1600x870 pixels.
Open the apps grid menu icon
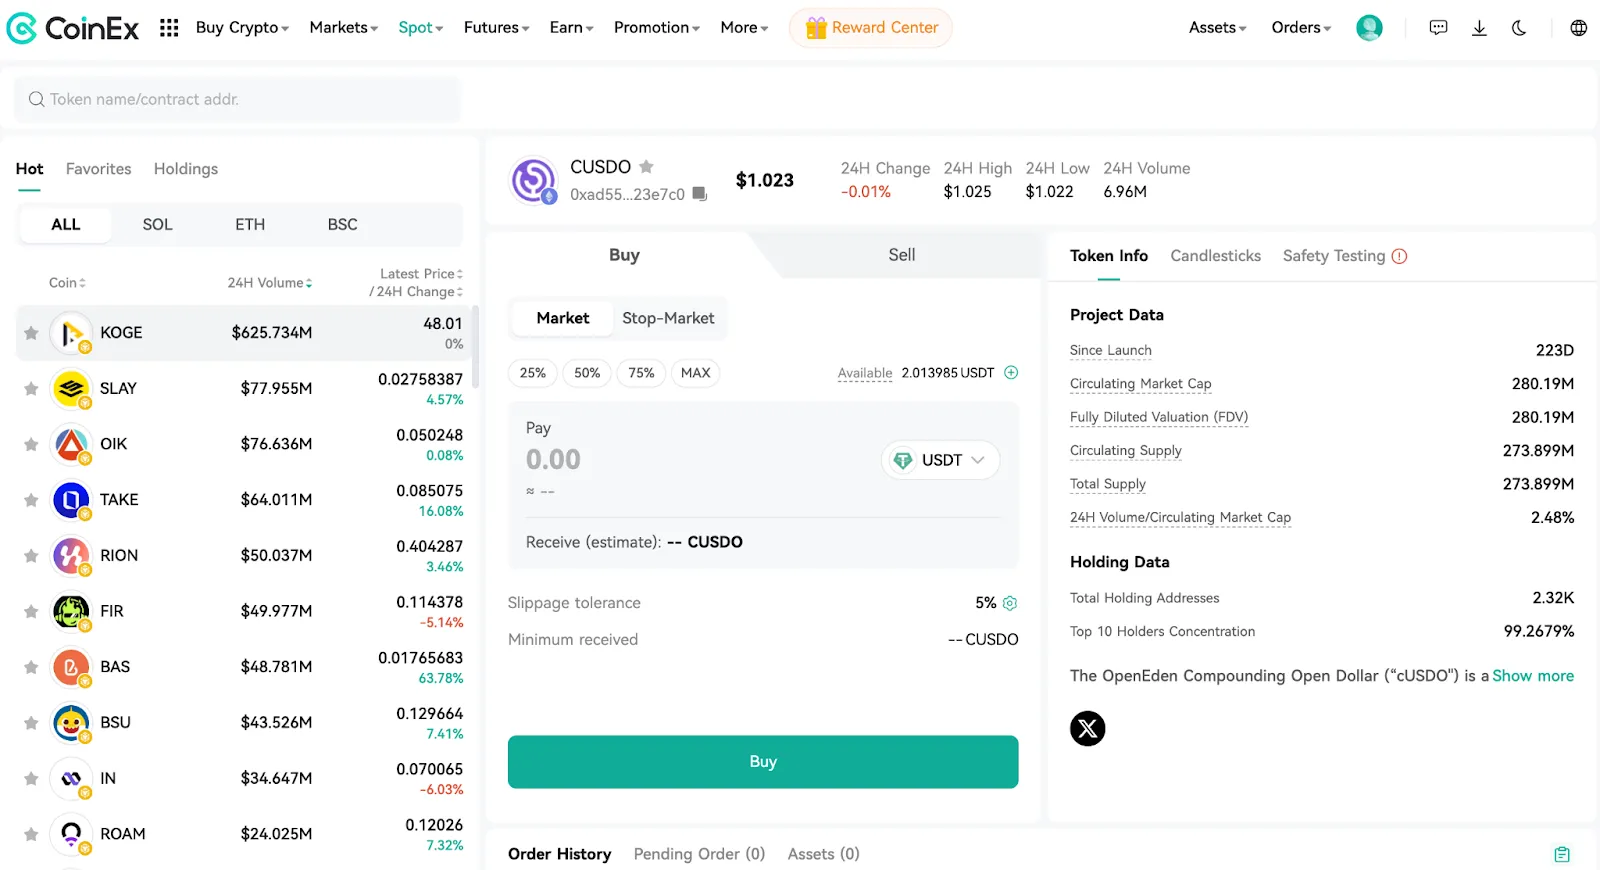[169, 28]
